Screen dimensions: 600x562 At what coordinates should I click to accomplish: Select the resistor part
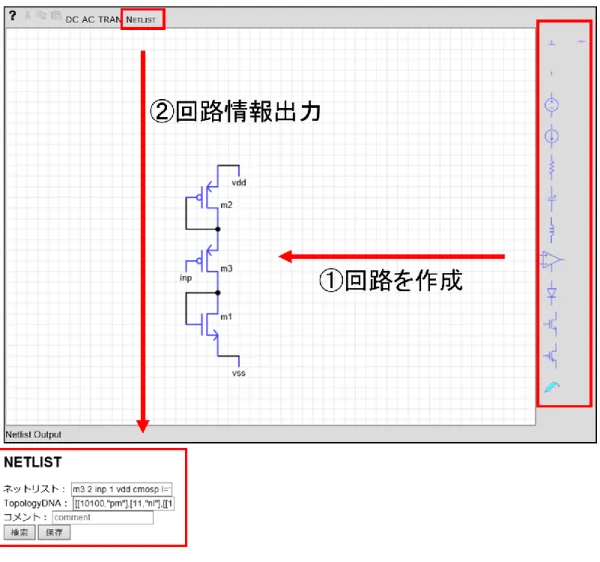pos(551,167)
